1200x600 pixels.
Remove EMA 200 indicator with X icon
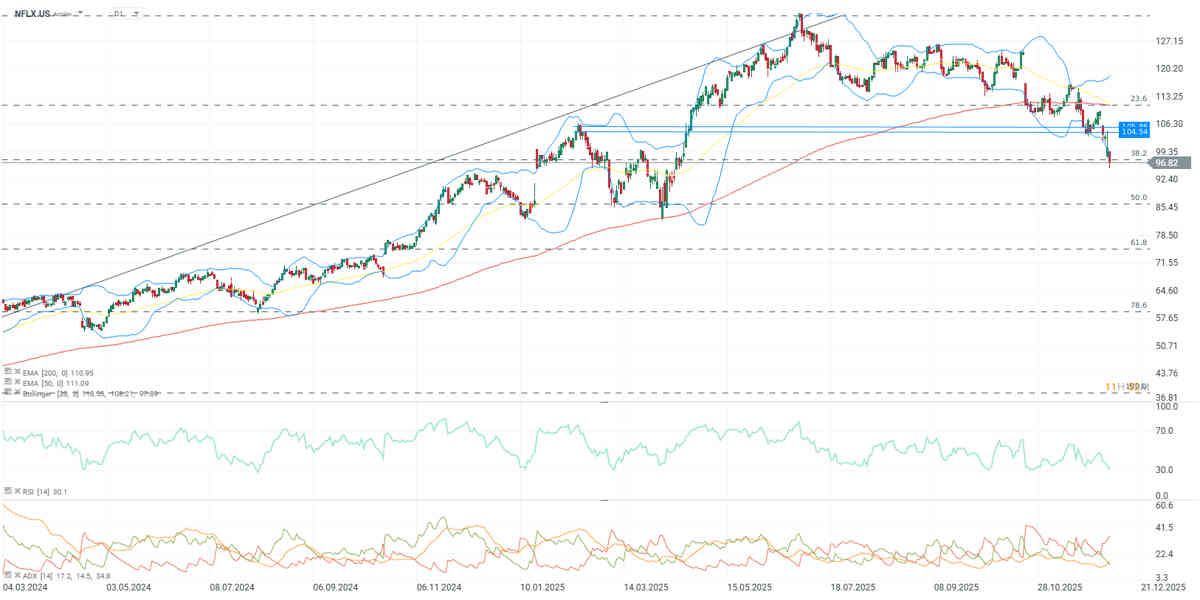(16, 372)
